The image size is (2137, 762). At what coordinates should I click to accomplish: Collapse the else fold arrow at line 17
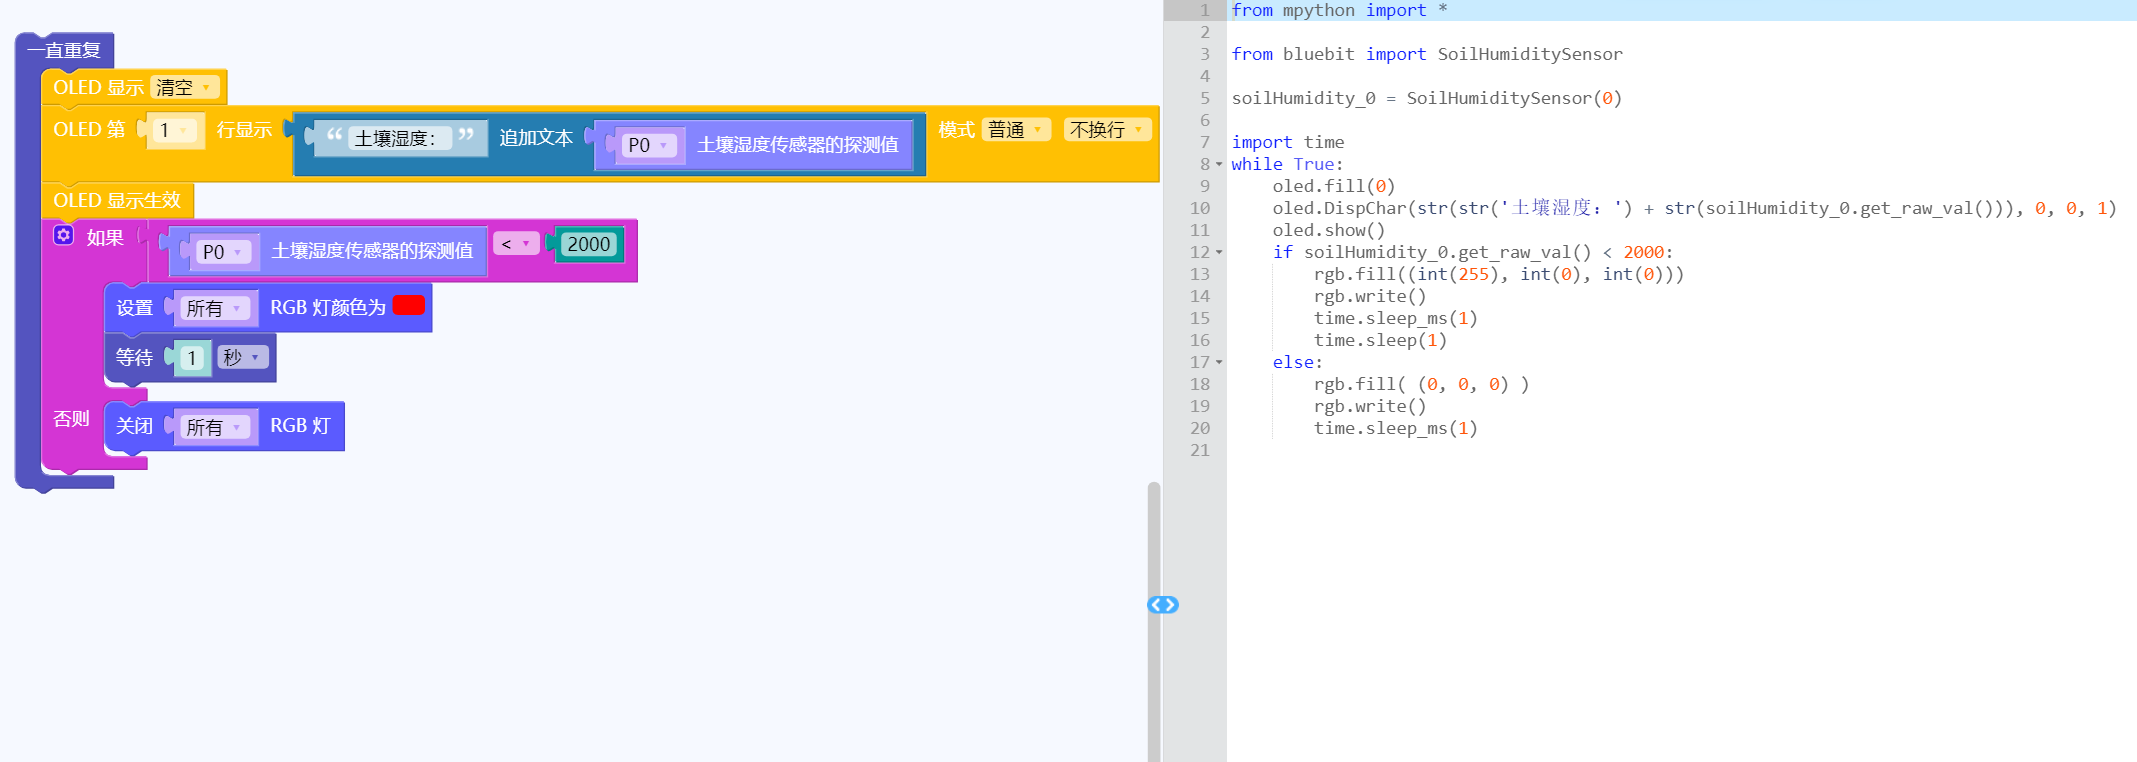1219,363
